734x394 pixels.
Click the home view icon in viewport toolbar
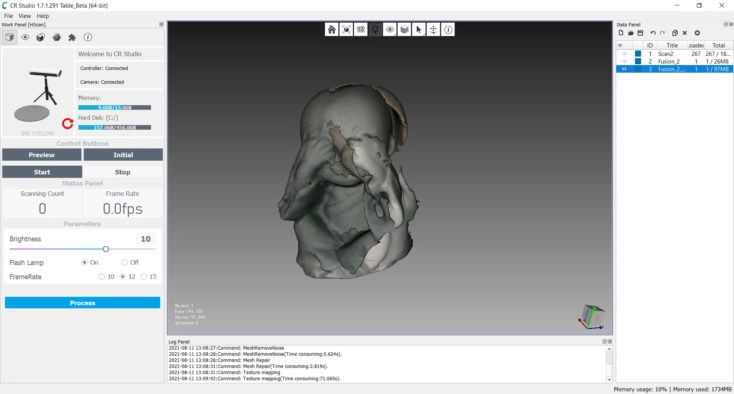(331, 29)
